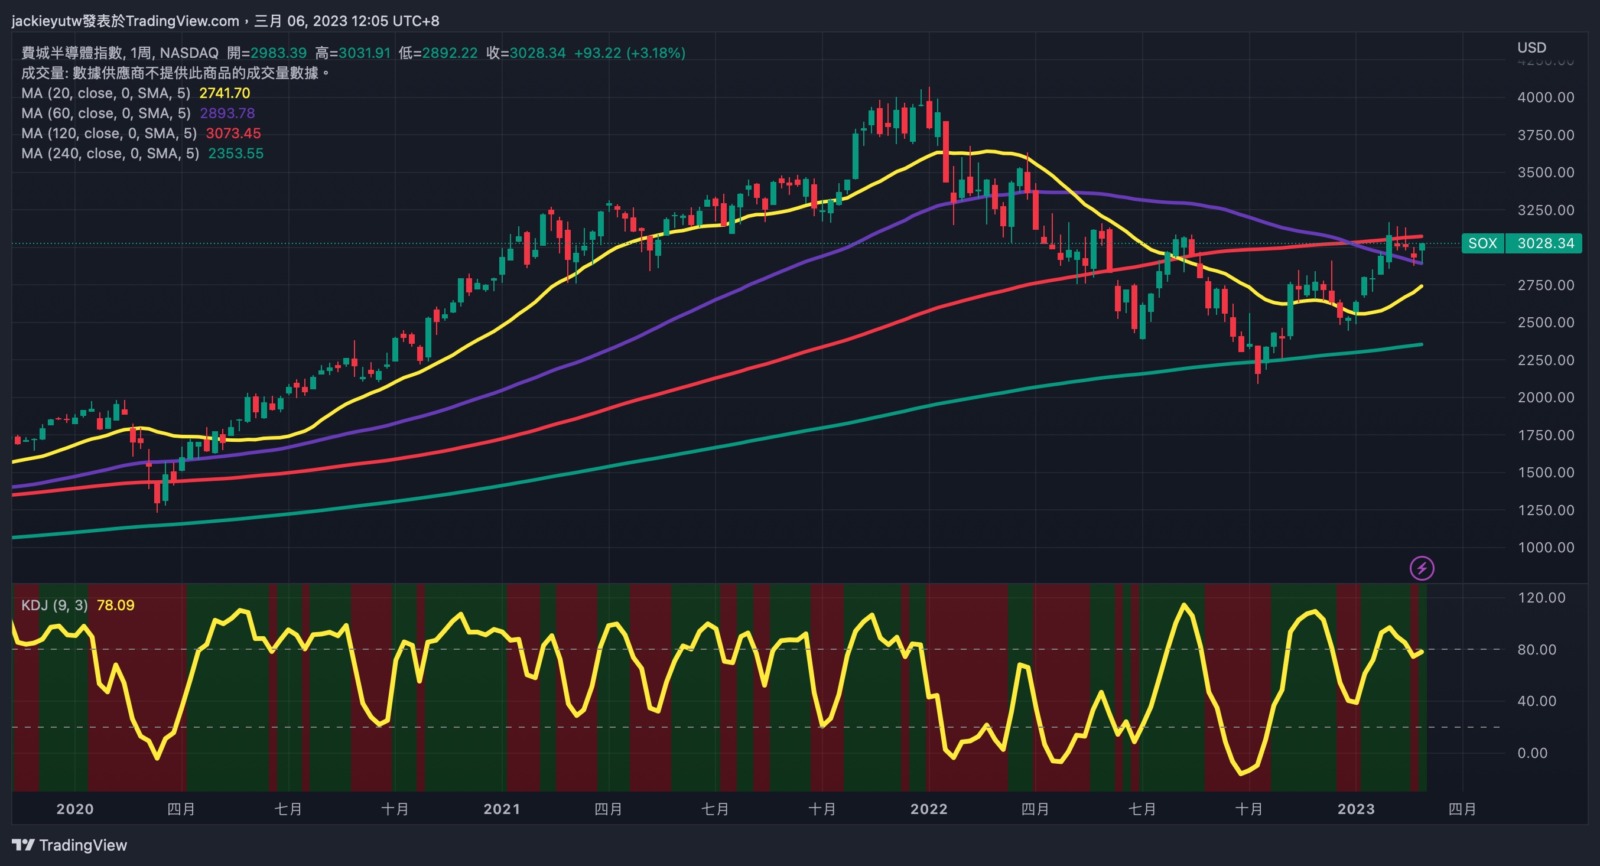Open the USD currency selector

point(1531,47)
